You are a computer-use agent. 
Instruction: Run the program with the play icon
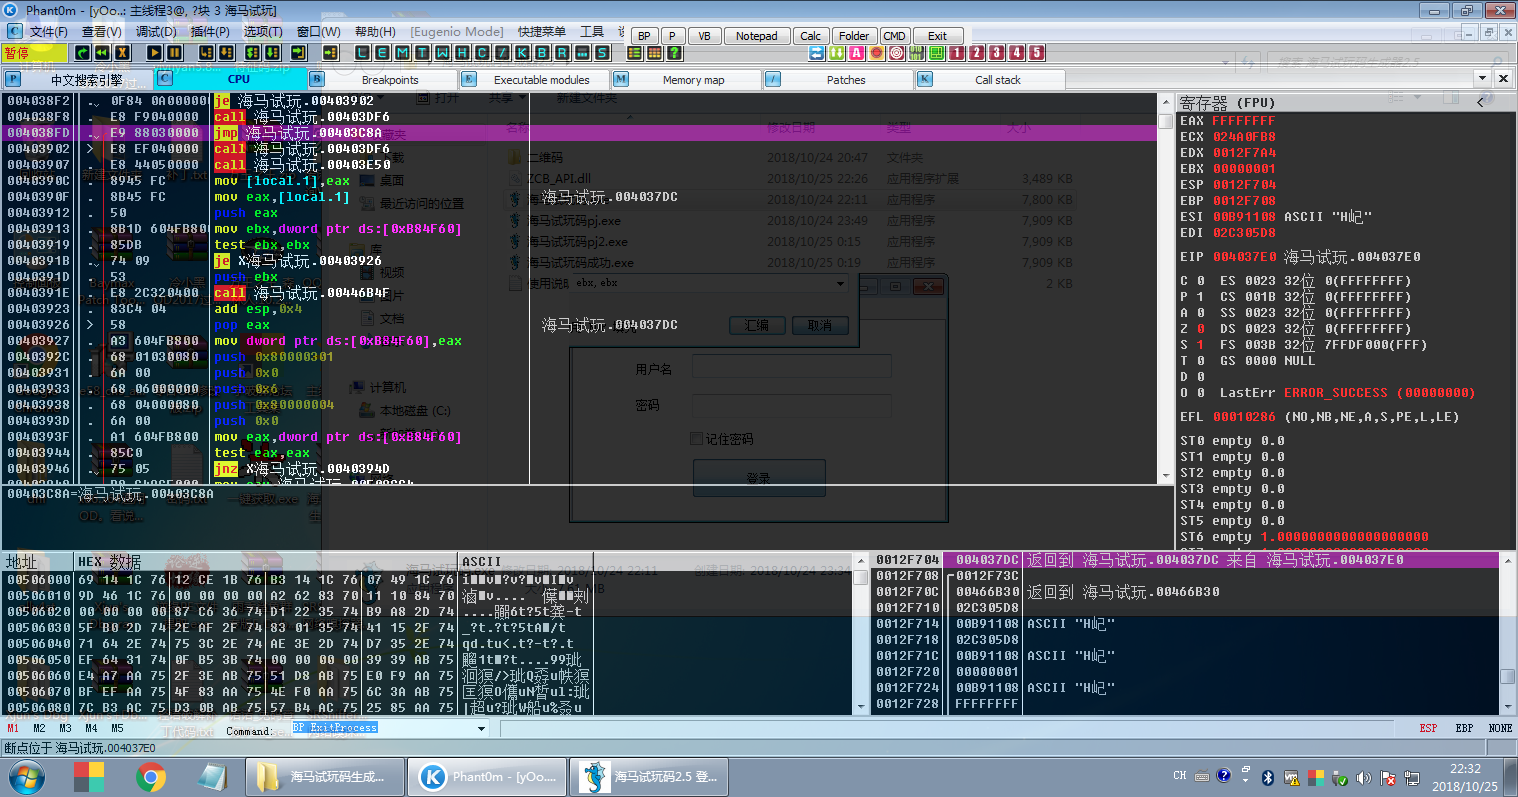click(x=155, y=52)
